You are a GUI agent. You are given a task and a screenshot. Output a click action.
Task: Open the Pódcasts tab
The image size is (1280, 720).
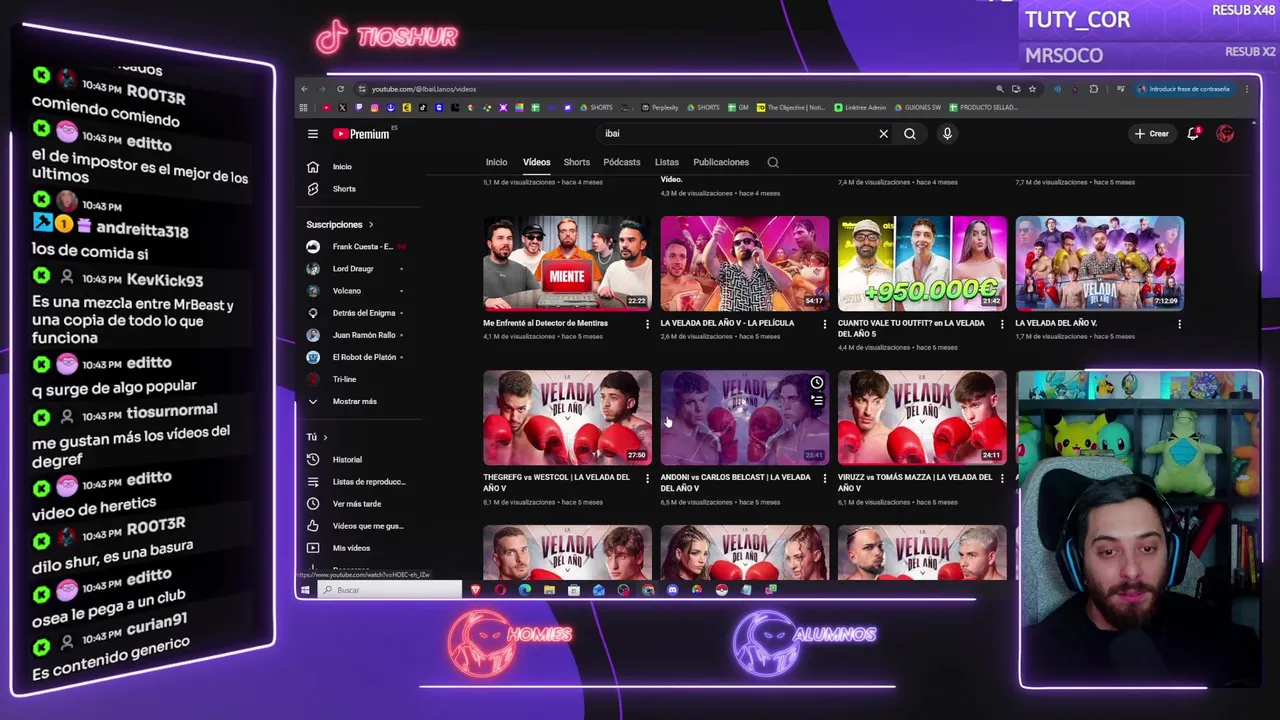622,162
